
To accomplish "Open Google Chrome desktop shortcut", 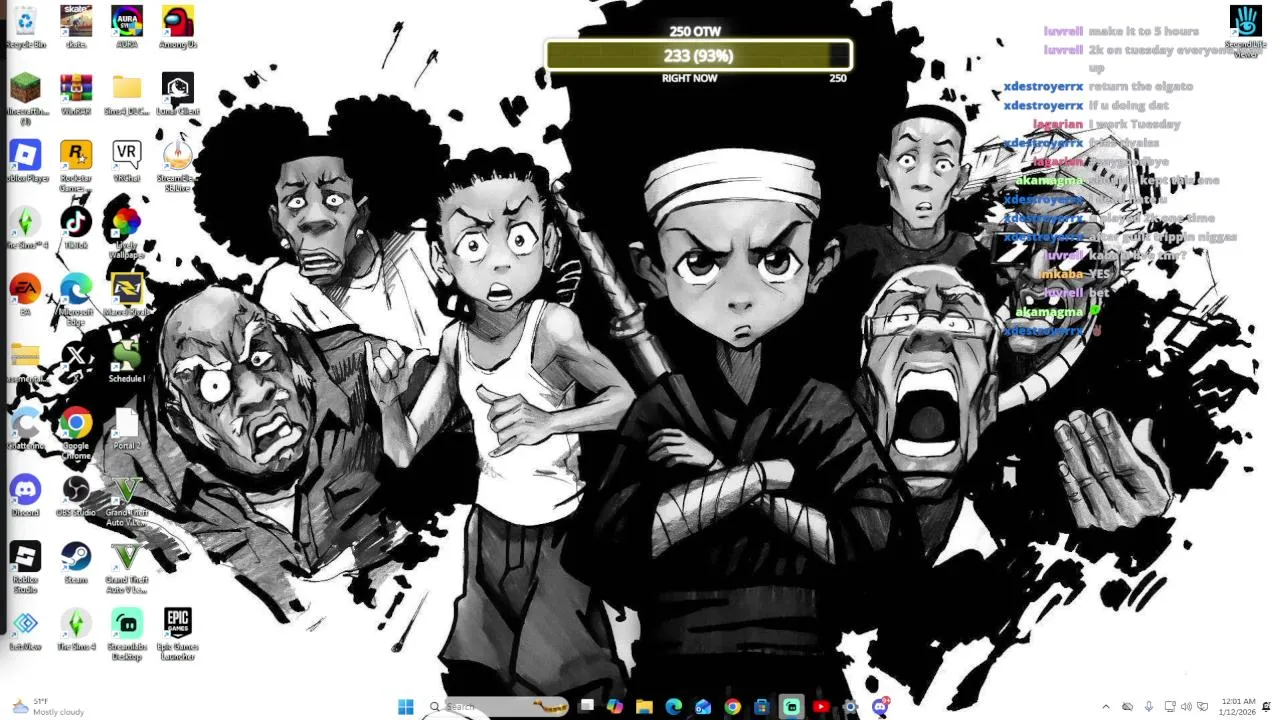I will click(76, 433).
